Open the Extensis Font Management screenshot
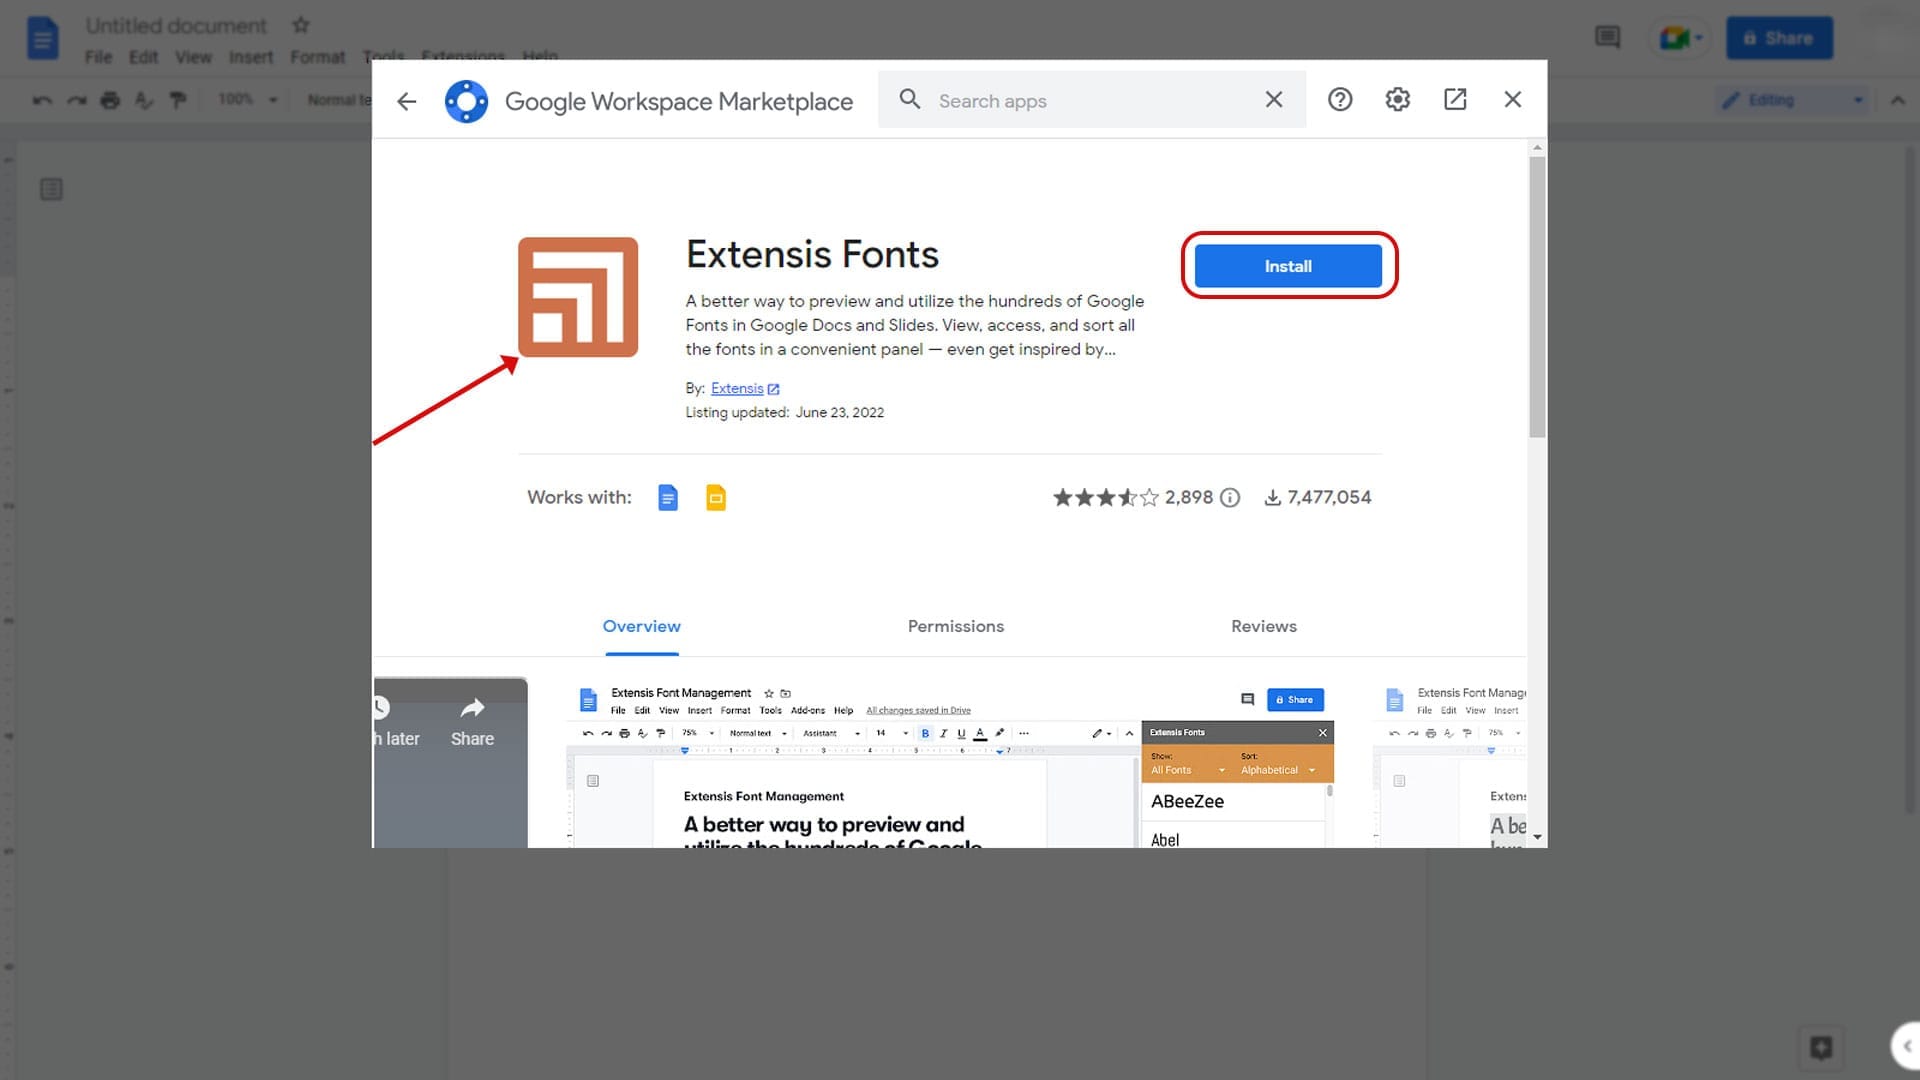This screenshot has width=1920, height=1080. coord(950,763)
